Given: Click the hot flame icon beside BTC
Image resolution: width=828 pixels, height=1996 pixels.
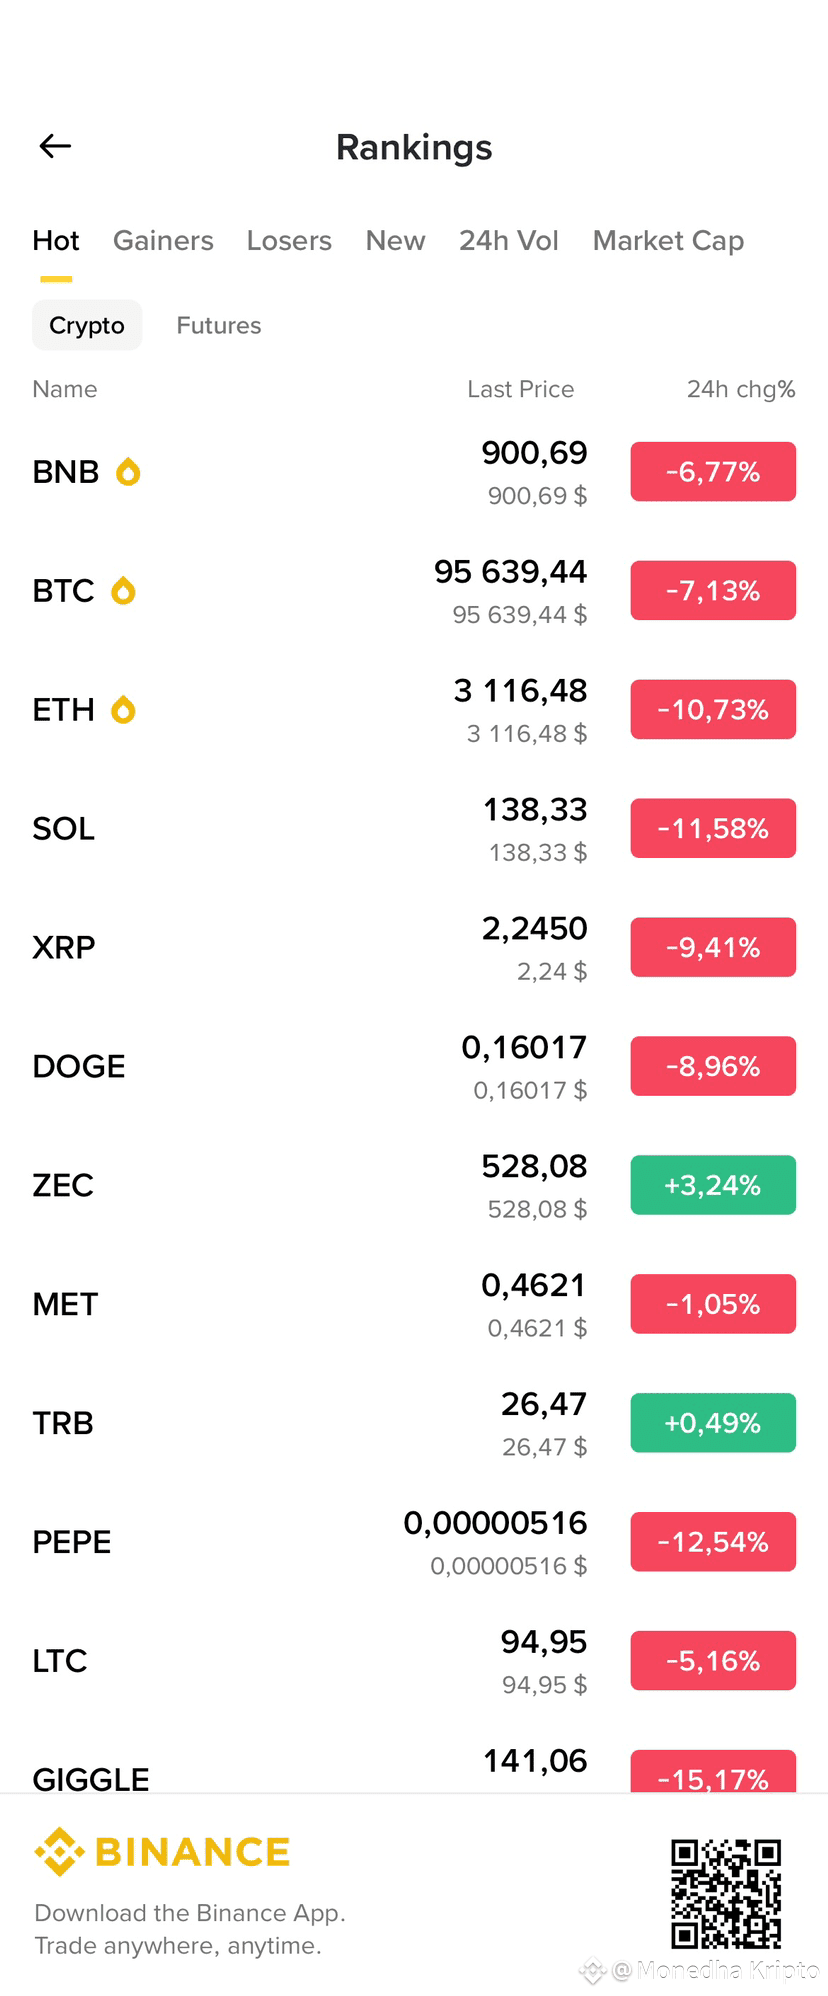Looking at the screenshot, I should 123,590.
